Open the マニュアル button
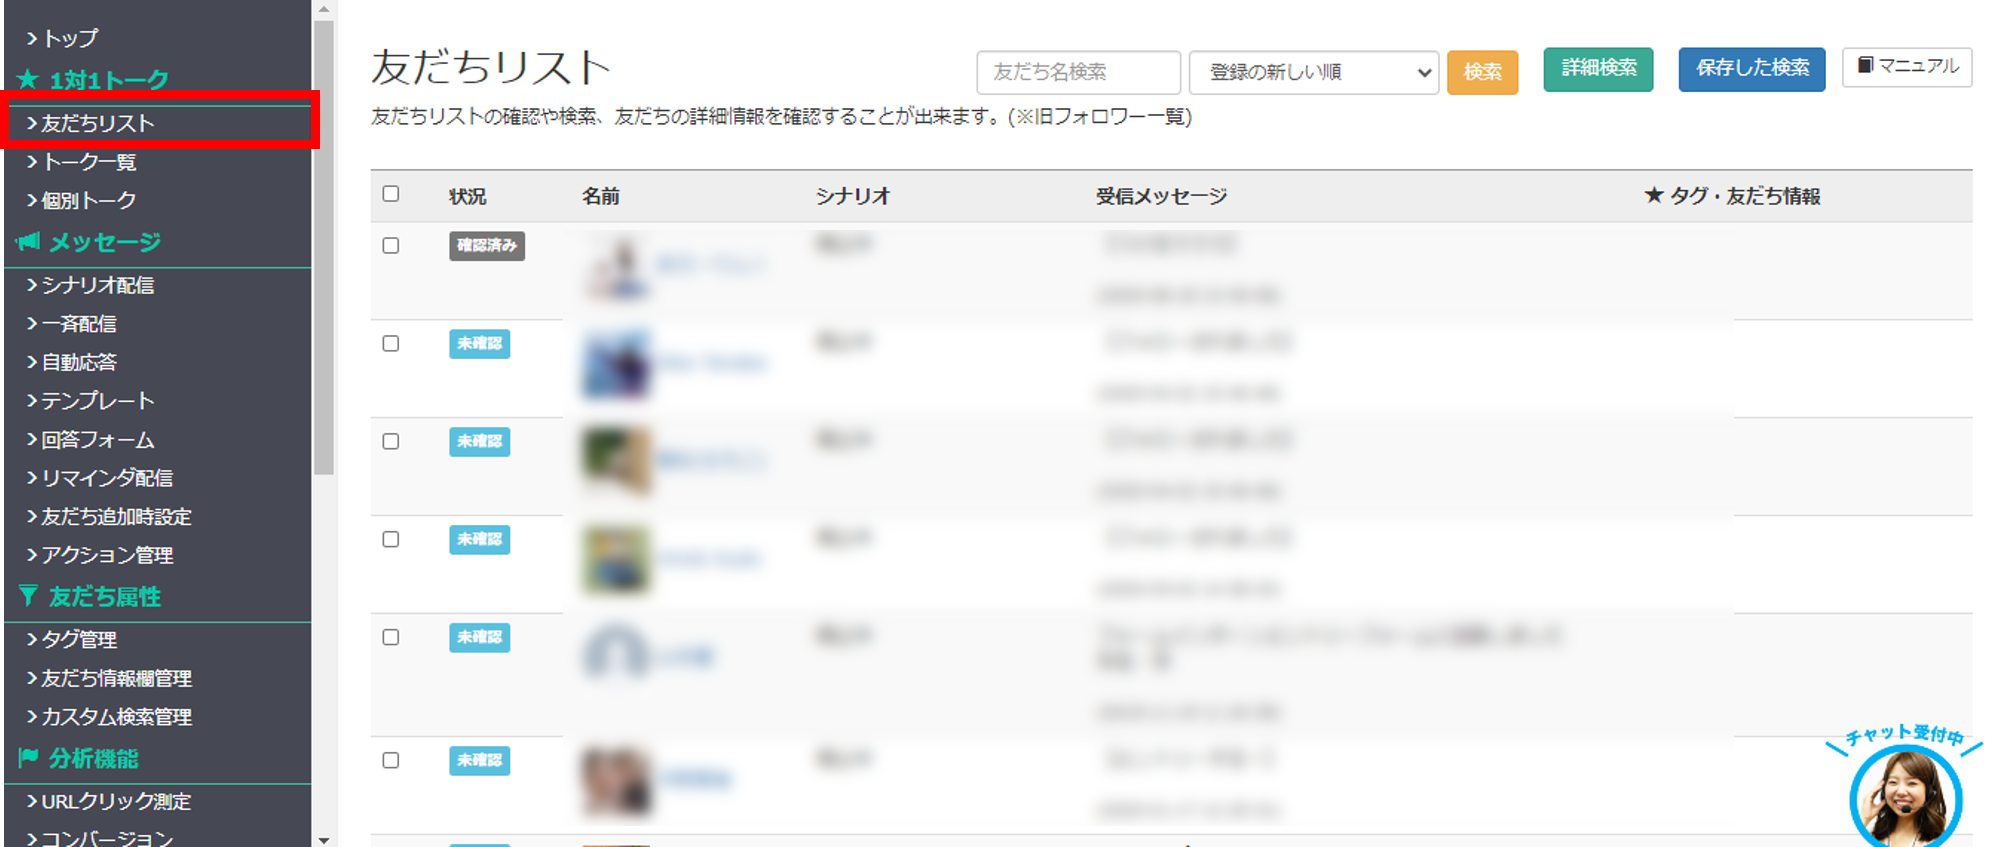This screenshot has width=2004, height=847. [x=1907, y=67]
